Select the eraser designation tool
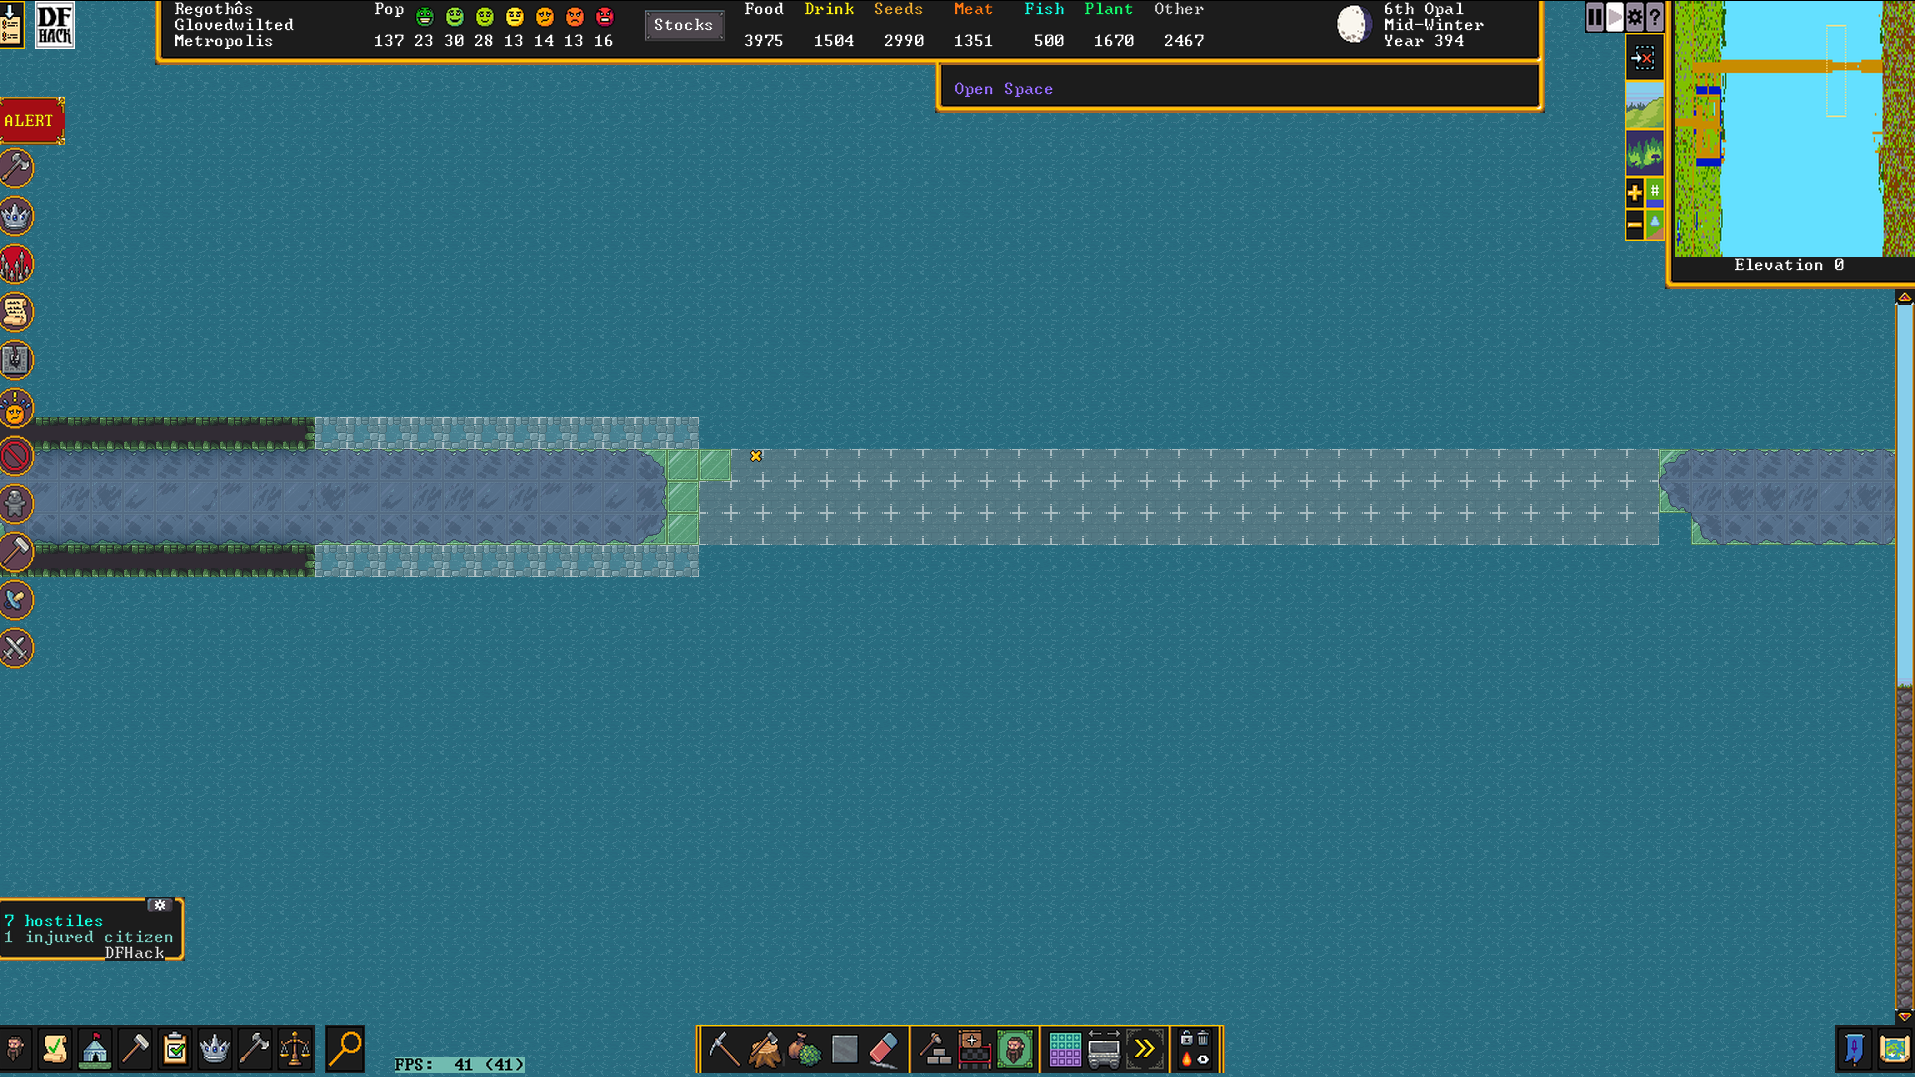This screenshot has height=1077, width=1915. click(x=885, y=1049)
